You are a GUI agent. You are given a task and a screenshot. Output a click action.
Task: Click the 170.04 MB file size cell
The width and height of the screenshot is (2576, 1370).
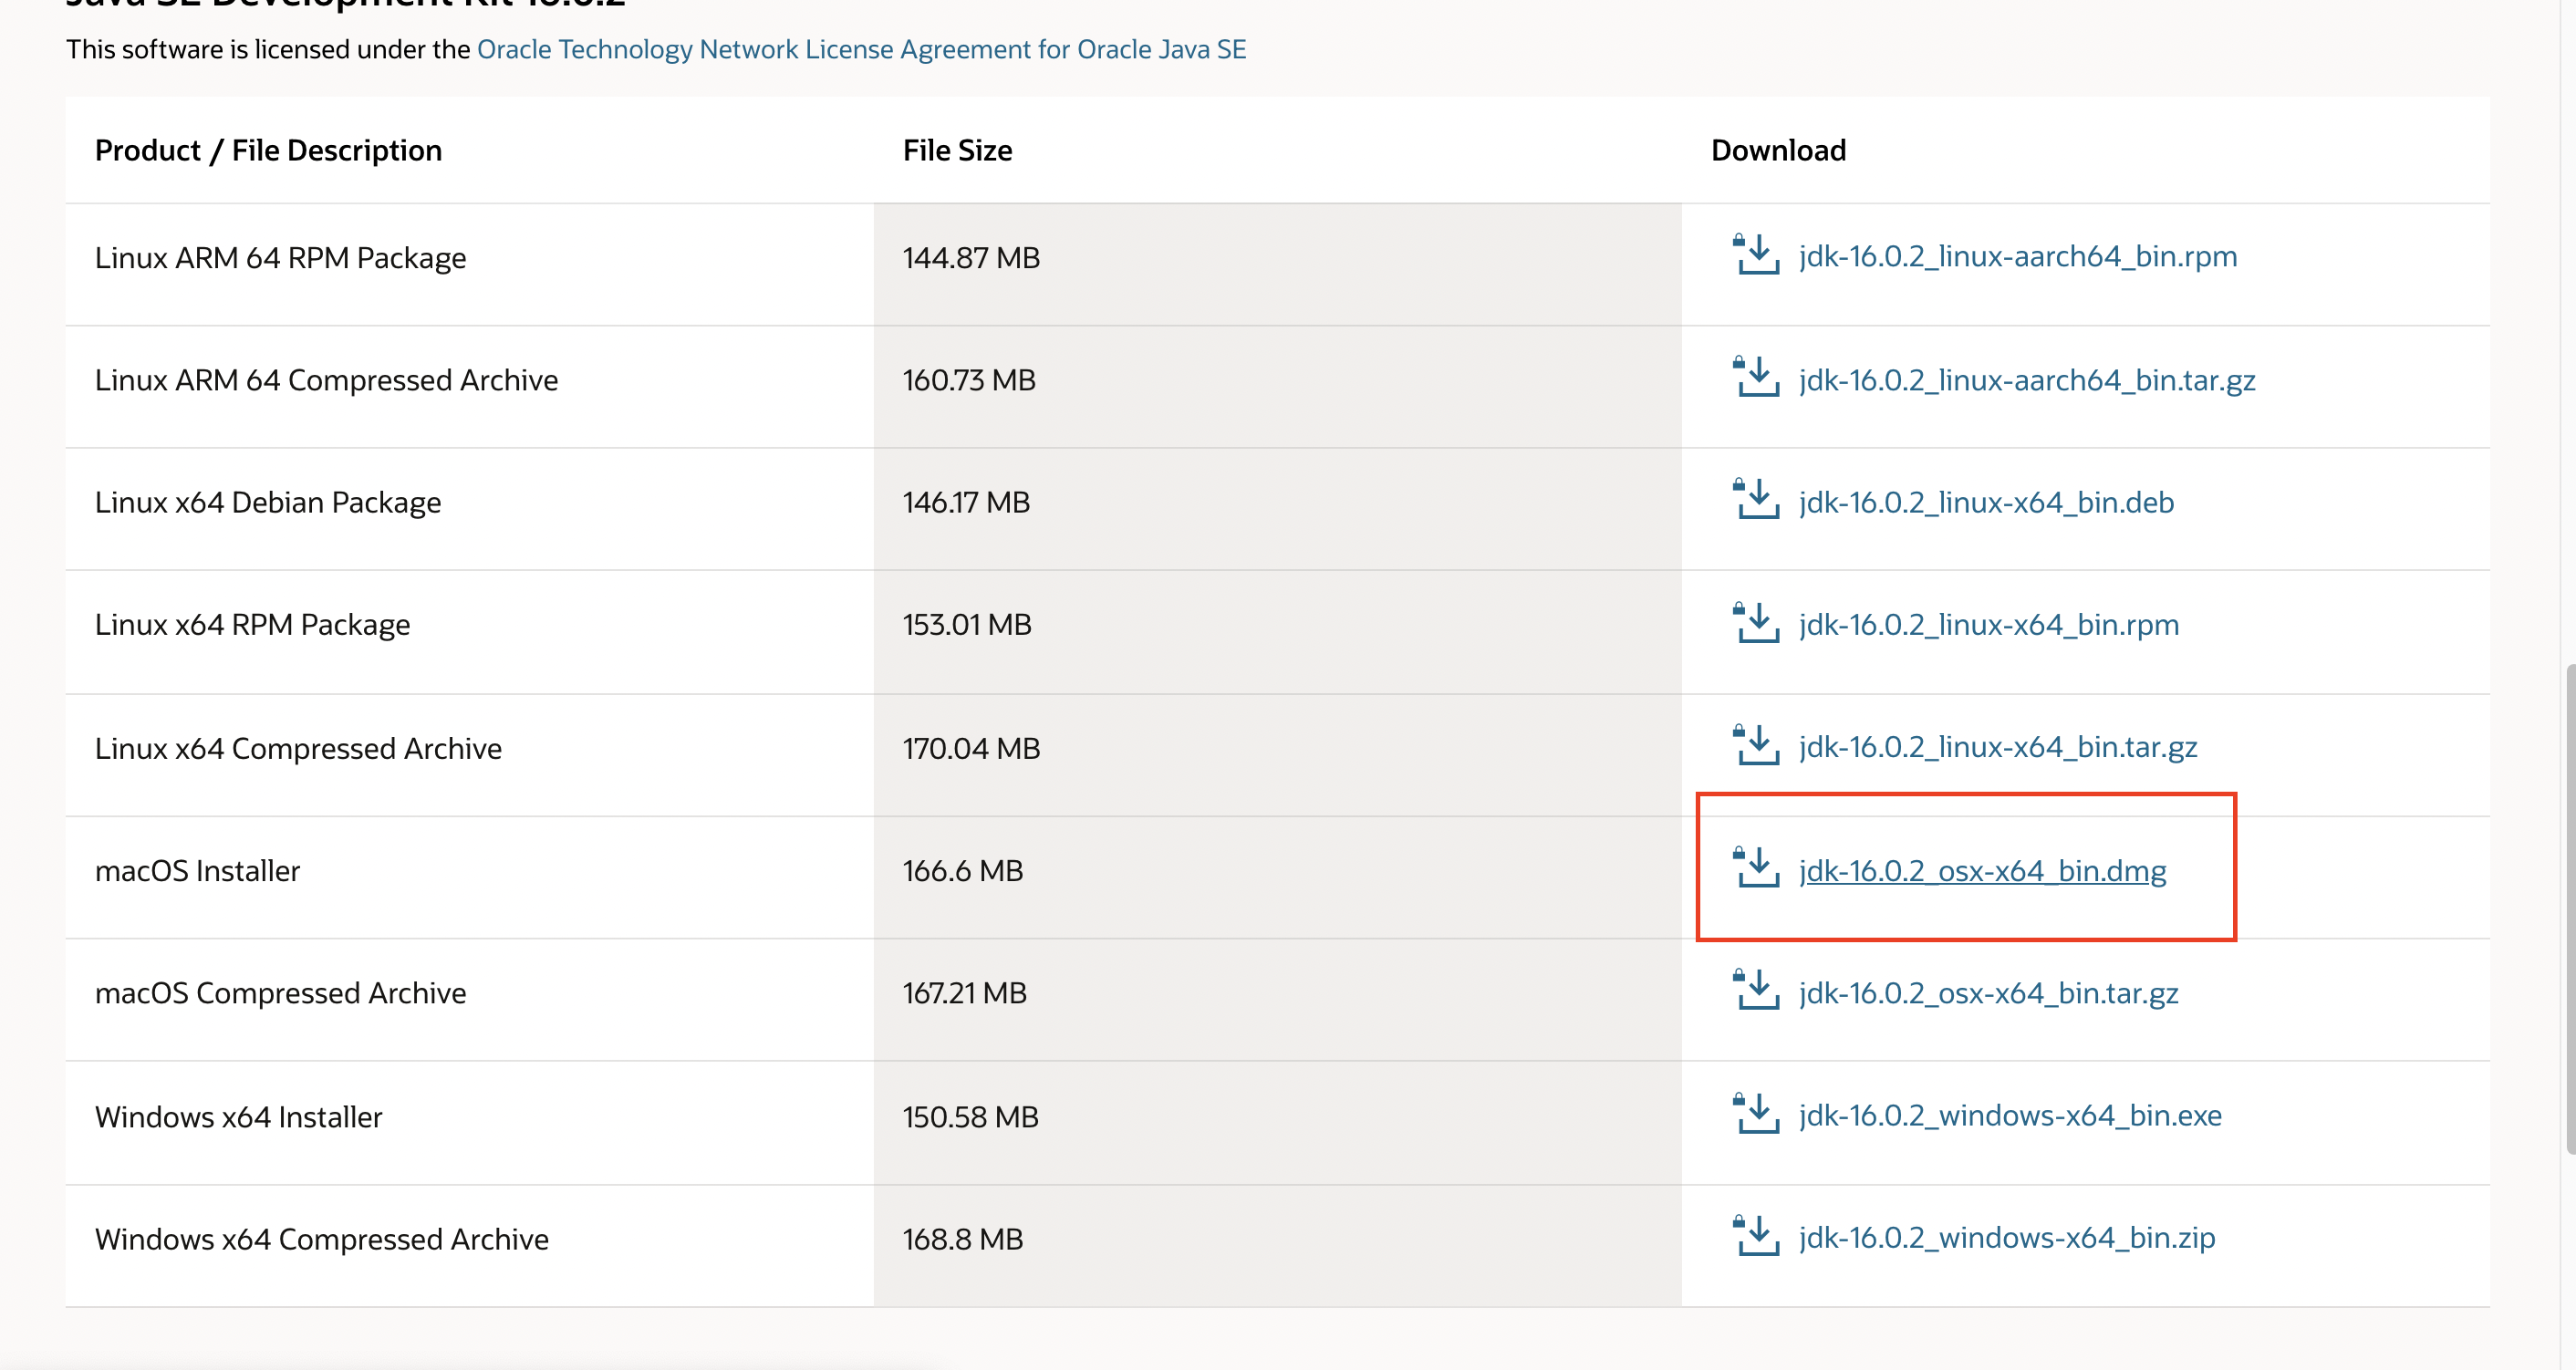click(1278, 755)
